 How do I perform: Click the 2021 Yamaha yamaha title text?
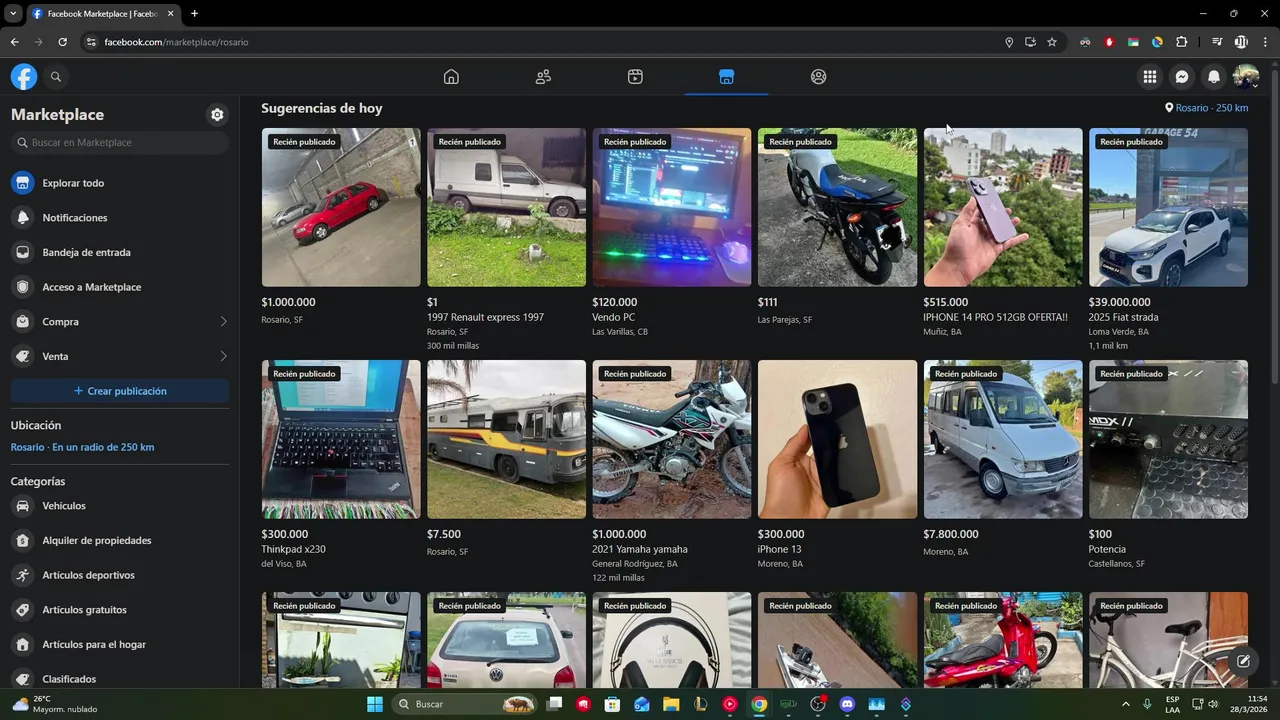(x=640, y=549)
